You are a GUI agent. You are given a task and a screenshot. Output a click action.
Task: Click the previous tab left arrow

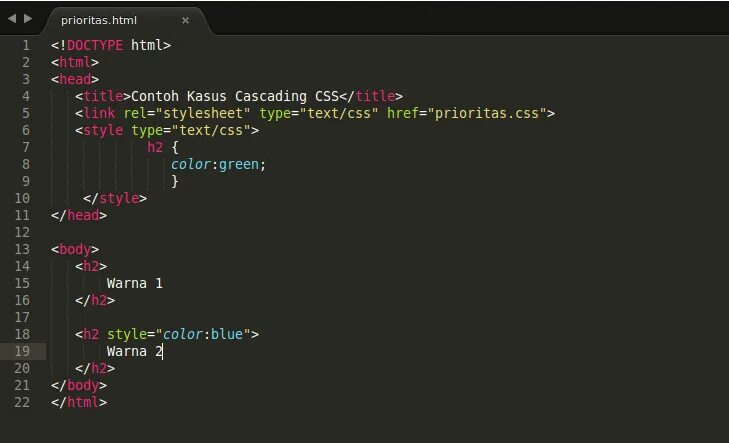(12, 19)
